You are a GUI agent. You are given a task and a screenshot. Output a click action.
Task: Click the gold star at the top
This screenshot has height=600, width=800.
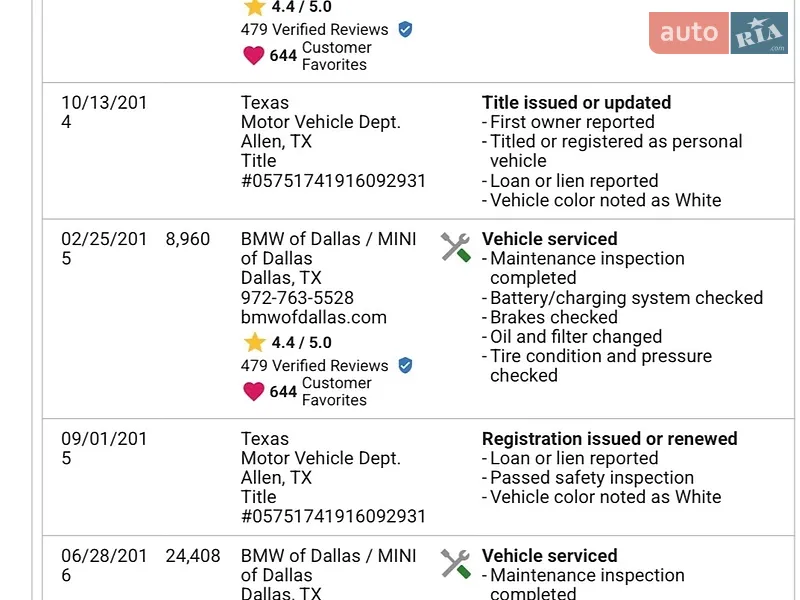click(x=254, y=7)
